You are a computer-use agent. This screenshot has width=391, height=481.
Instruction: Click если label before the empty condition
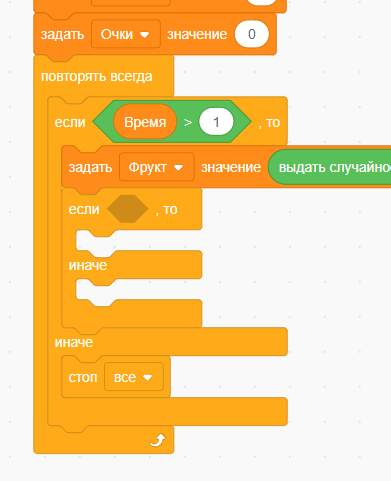pos(84,209)
